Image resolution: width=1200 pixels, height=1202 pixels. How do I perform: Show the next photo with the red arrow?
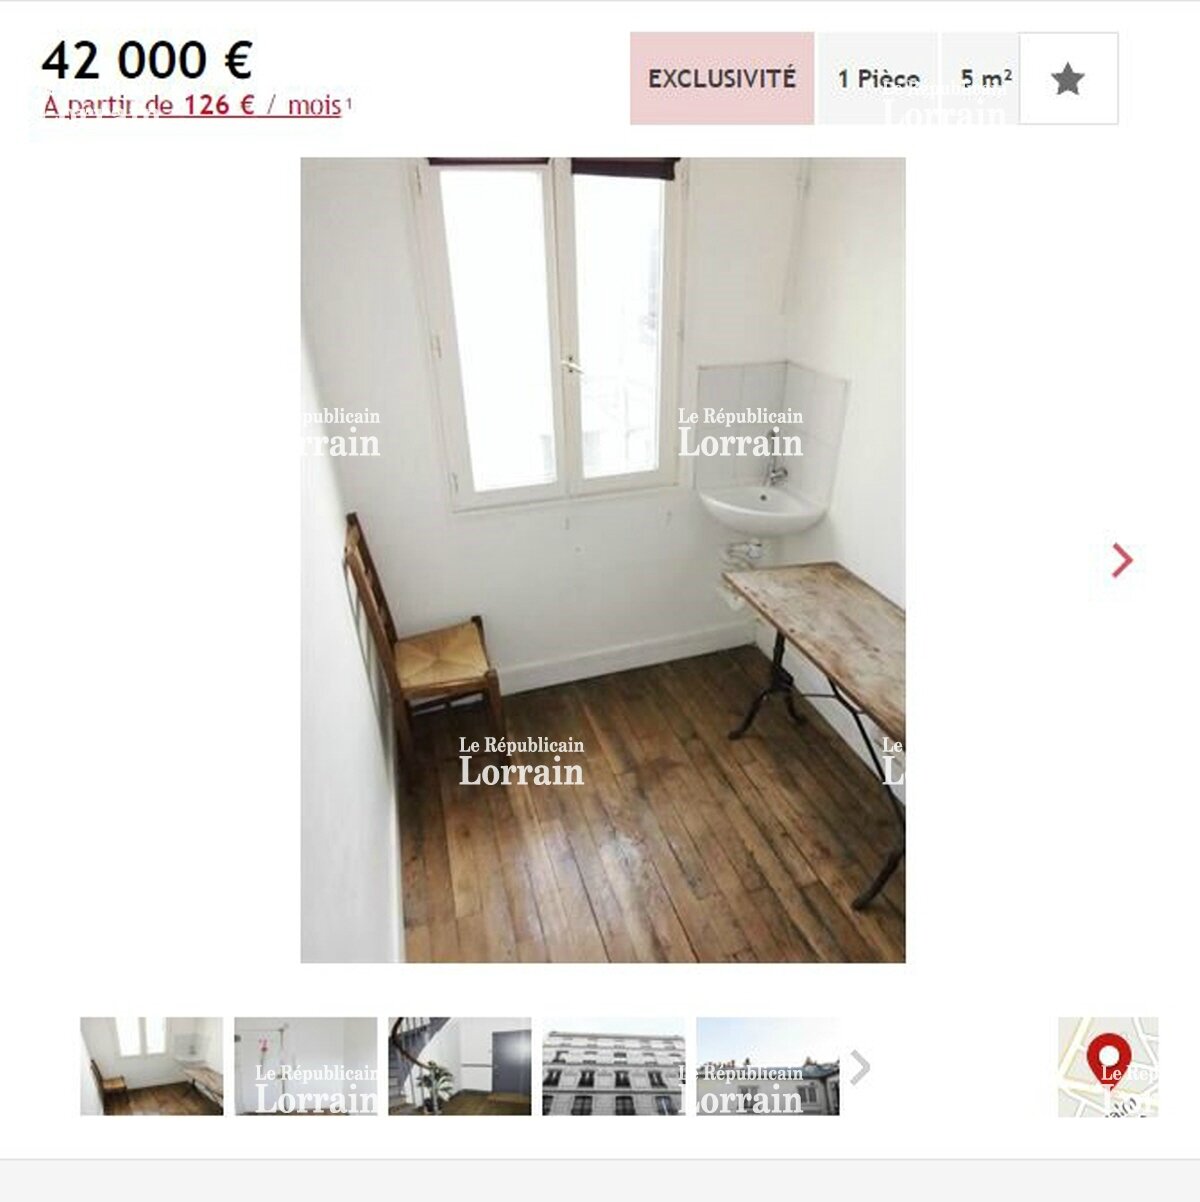[x=1122, y=560]
